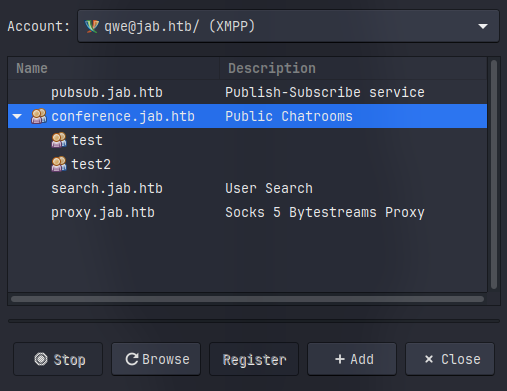
Task: Click the Public Chatrooms description
Action: (x=289, y=116)
